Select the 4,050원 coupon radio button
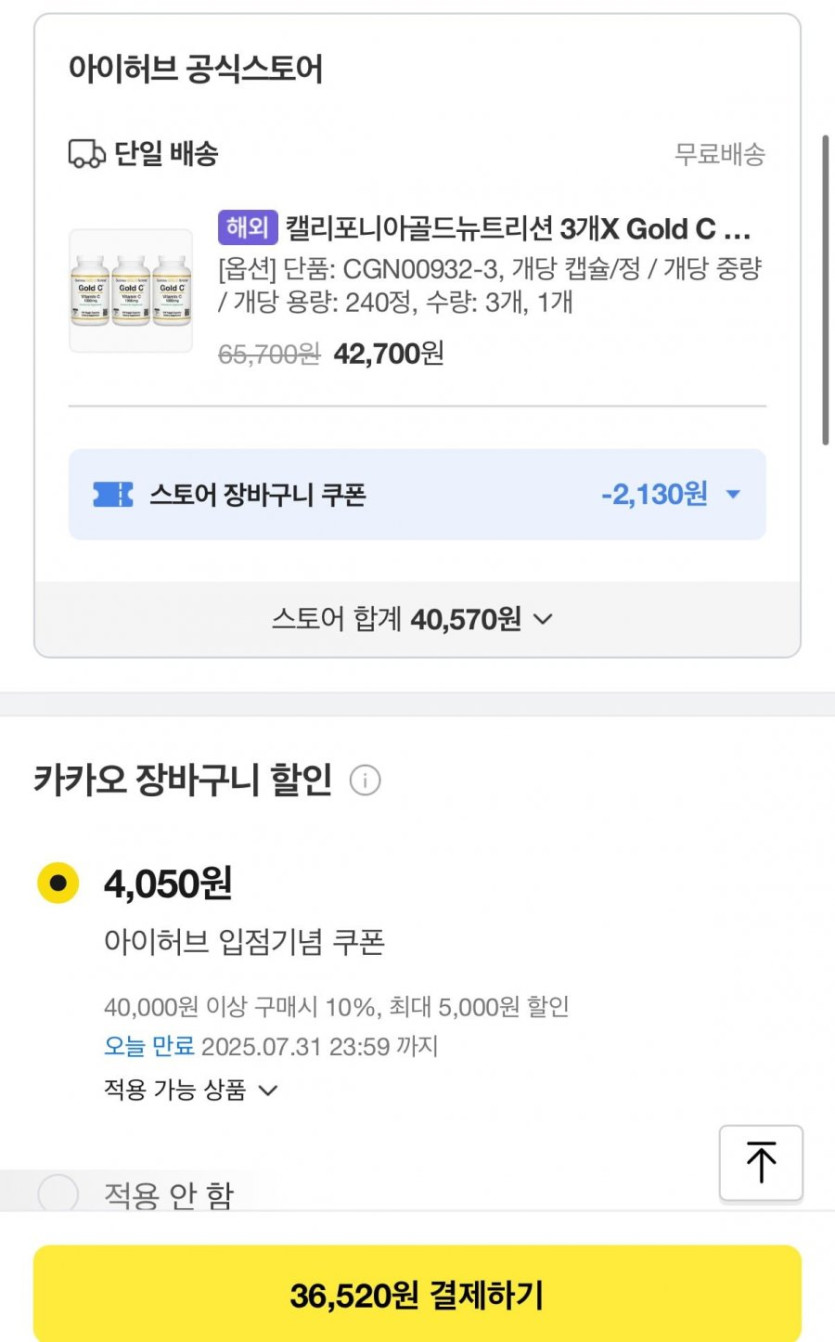 [58, 883]
